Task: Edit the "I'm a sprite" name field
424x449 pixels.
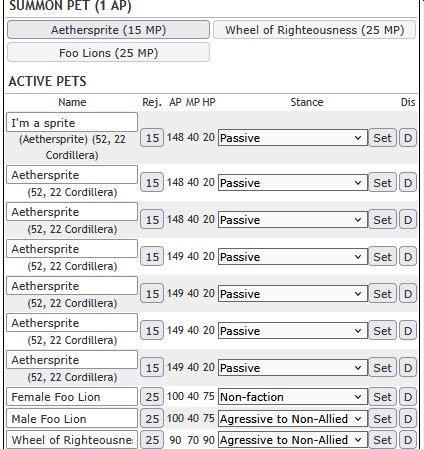Action: coord(72,122)
